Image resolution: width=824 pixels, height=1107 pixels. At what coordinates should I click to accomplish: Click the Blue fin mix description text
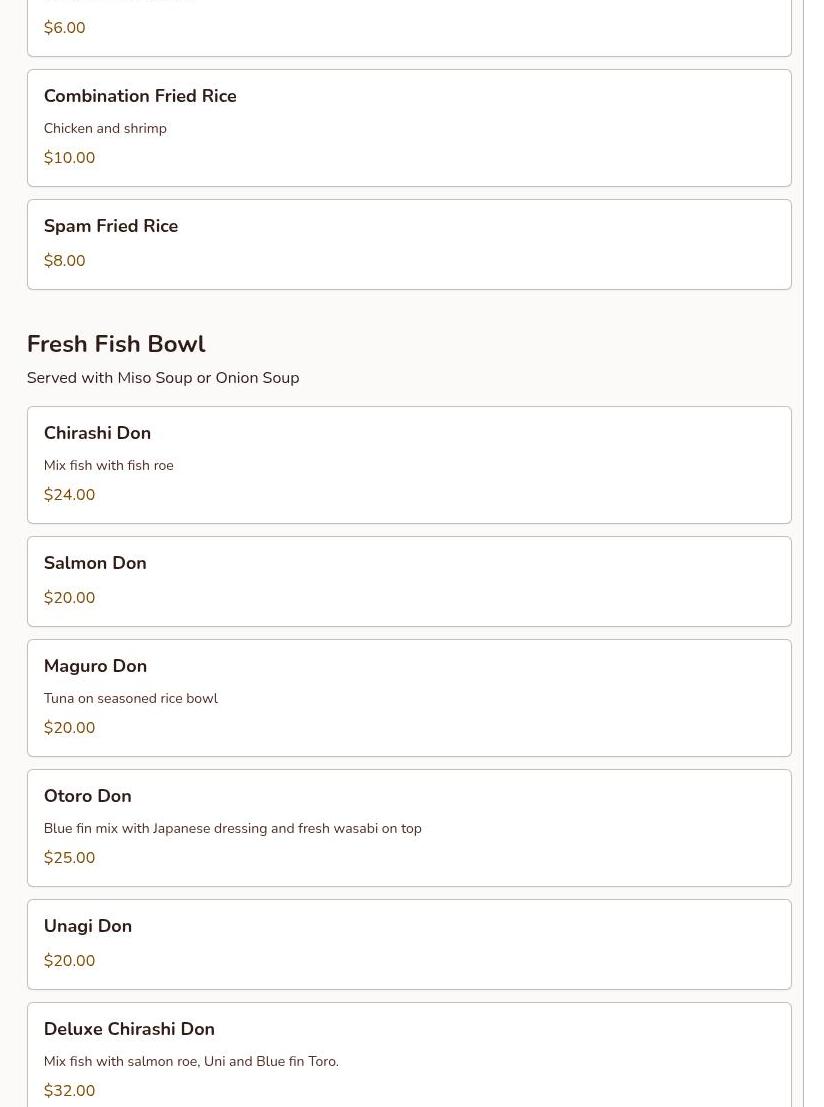click(232, 828)
